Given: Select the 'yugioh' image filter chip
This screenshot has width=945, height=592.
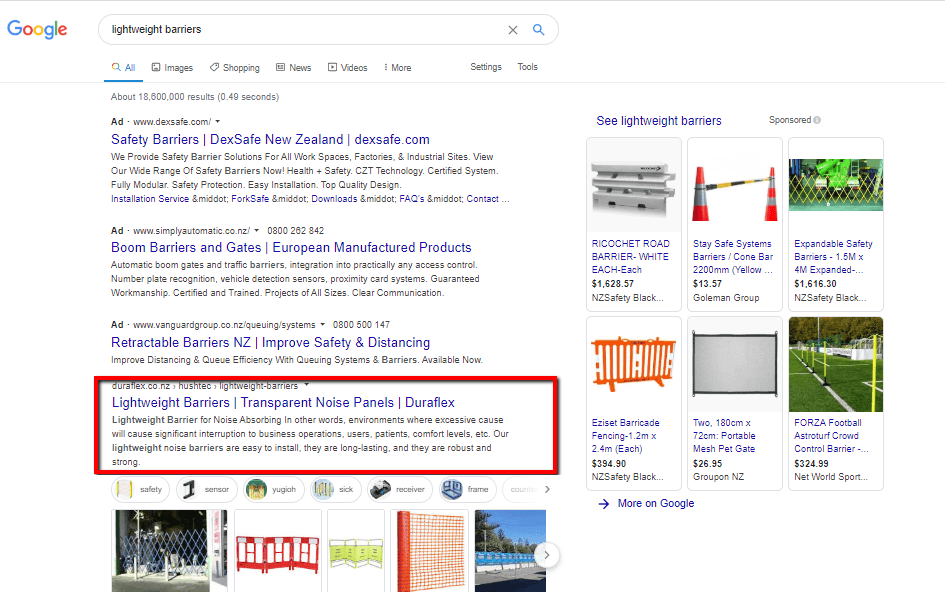Looking at the screenshot, I should [x=273, y=490].
